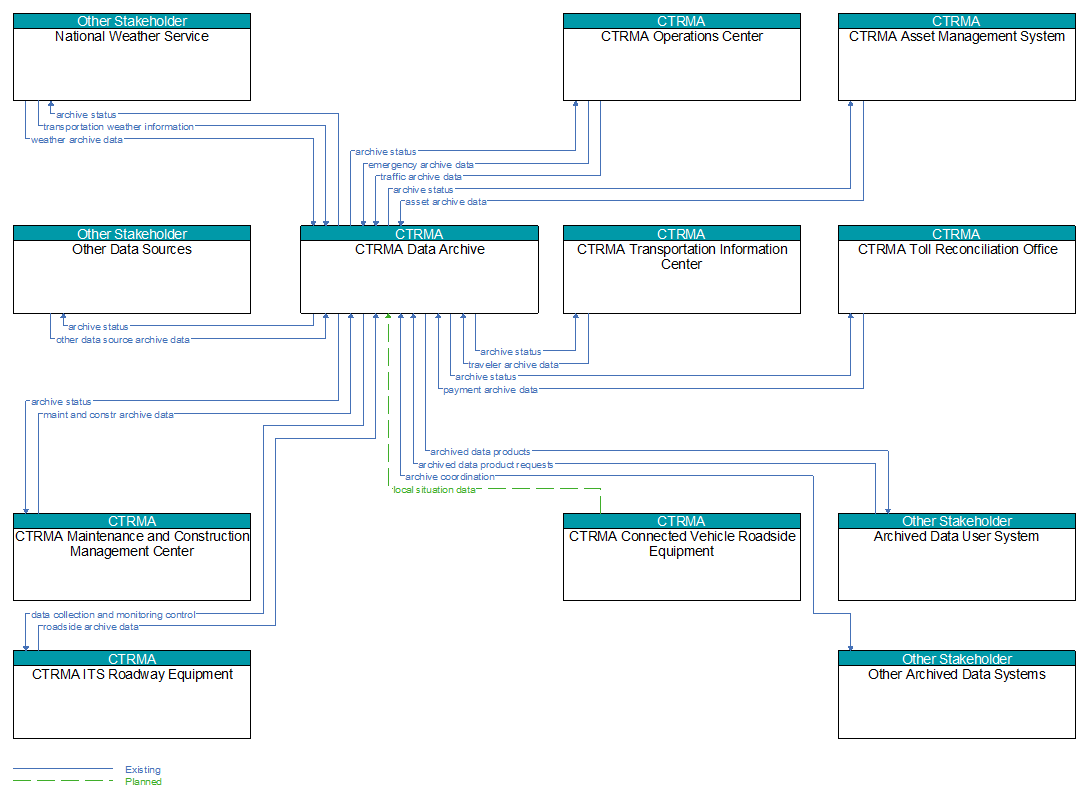
Task: Select 'archived data product requests' label
Action: coord(486,465)
